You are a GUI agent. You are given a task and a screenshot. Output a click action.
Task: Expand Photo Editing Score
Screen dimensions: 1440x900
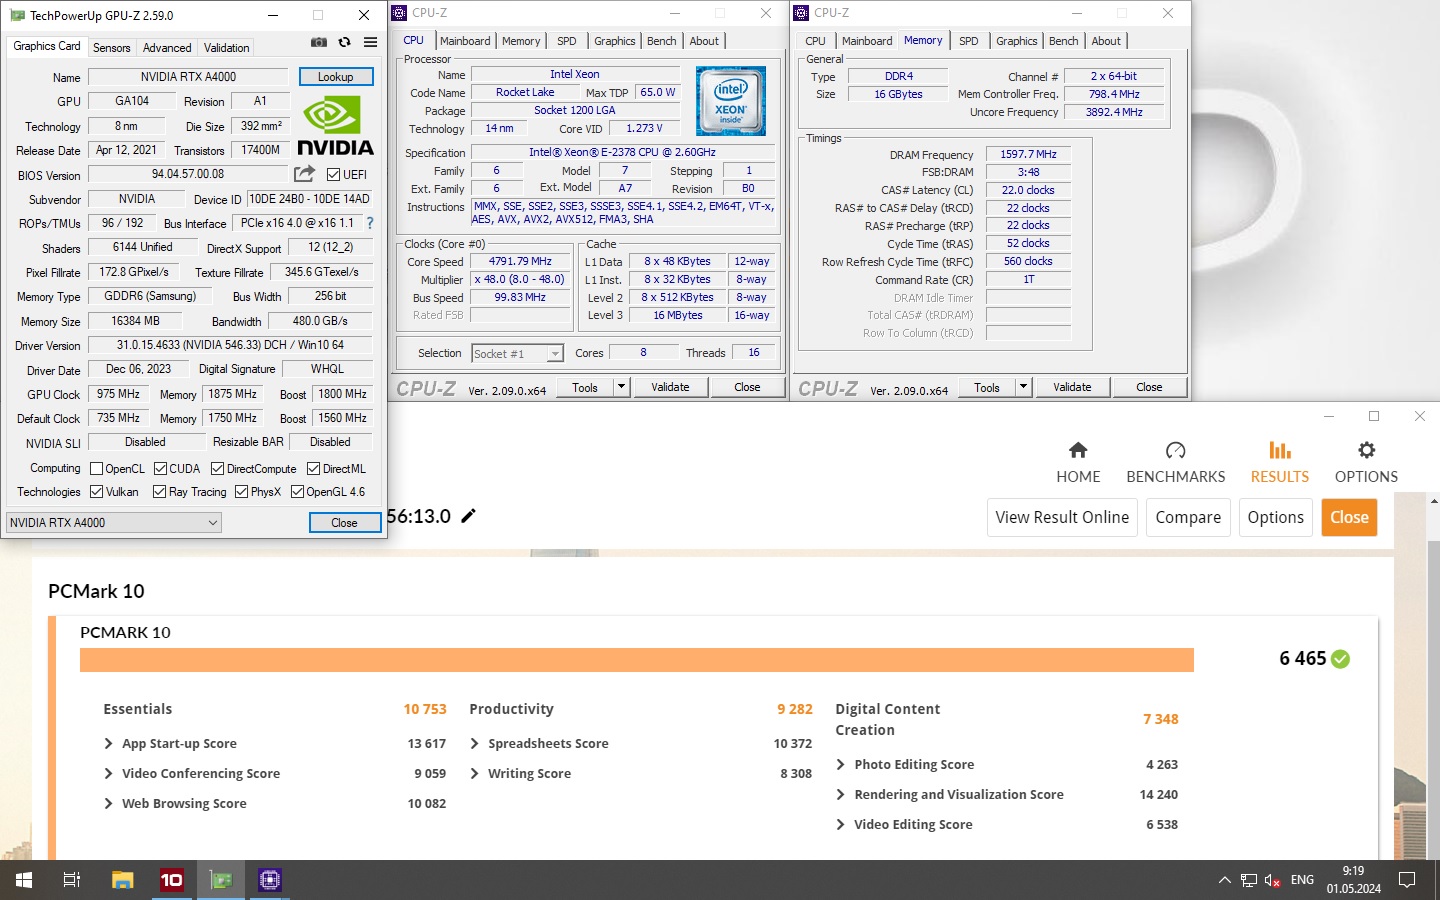click(840, 764)
